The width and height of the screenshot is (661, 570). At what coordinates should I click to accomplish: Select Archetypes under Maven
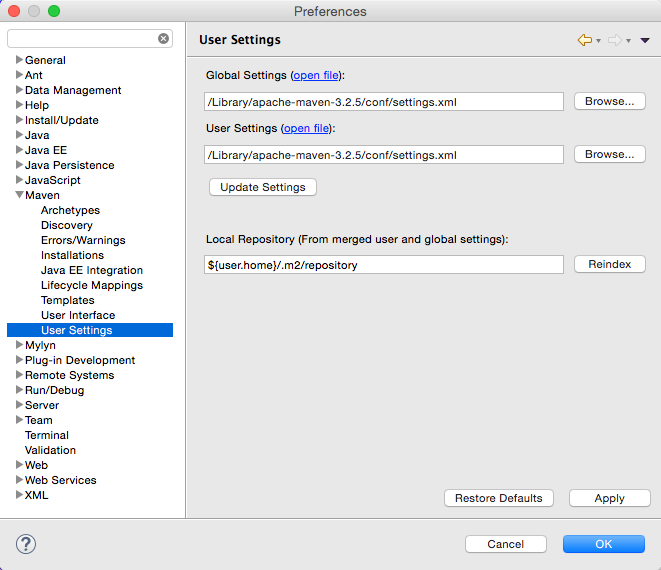pyautogui.click(x=70, y=210)
